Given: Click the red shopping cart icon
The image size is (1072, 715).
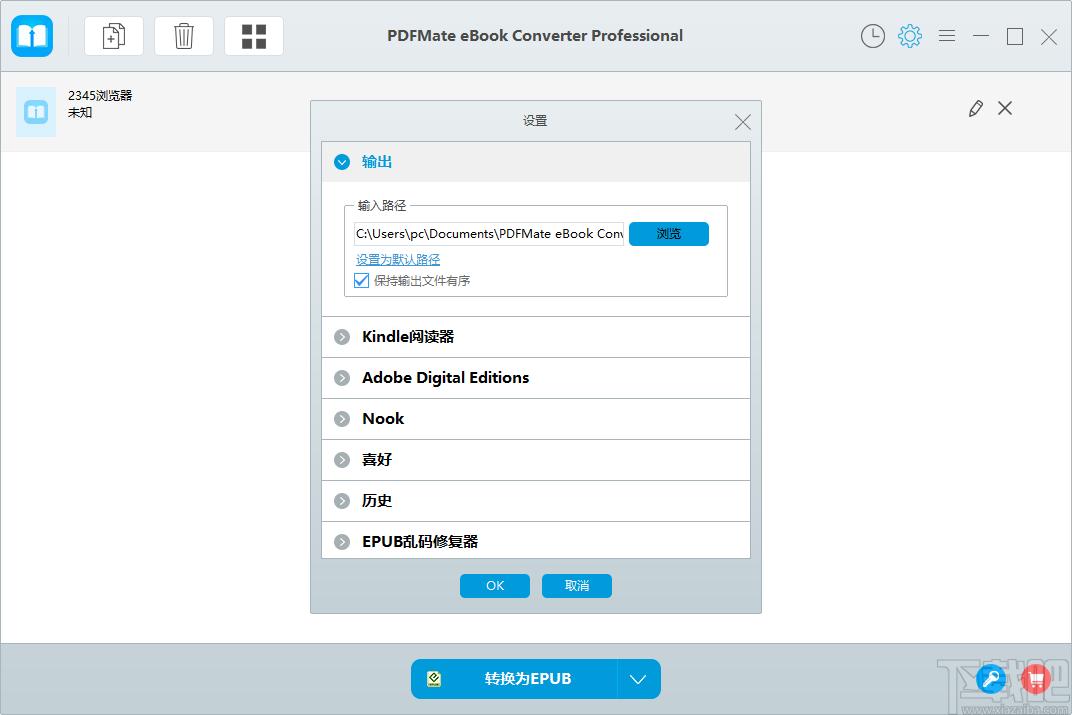Looking at the screenshot, I should [x=1036, y=679].
